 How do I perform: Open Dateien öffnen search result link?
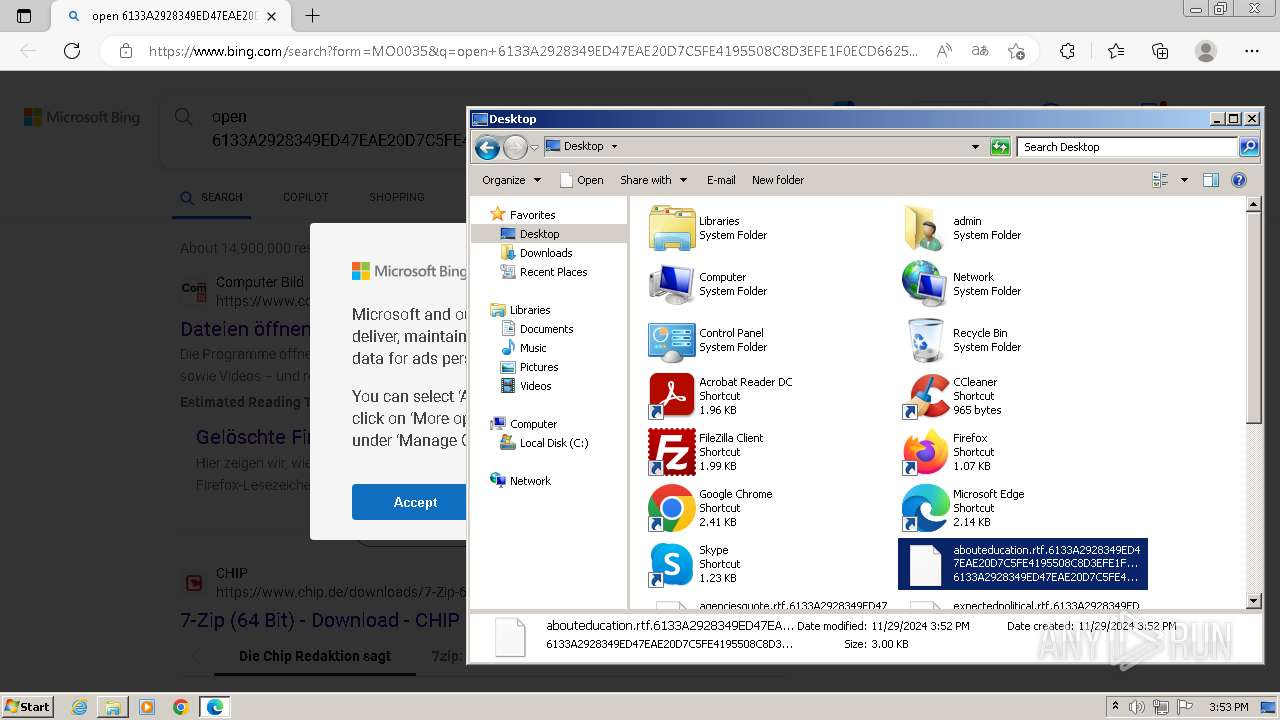click(x=245, y=329)
